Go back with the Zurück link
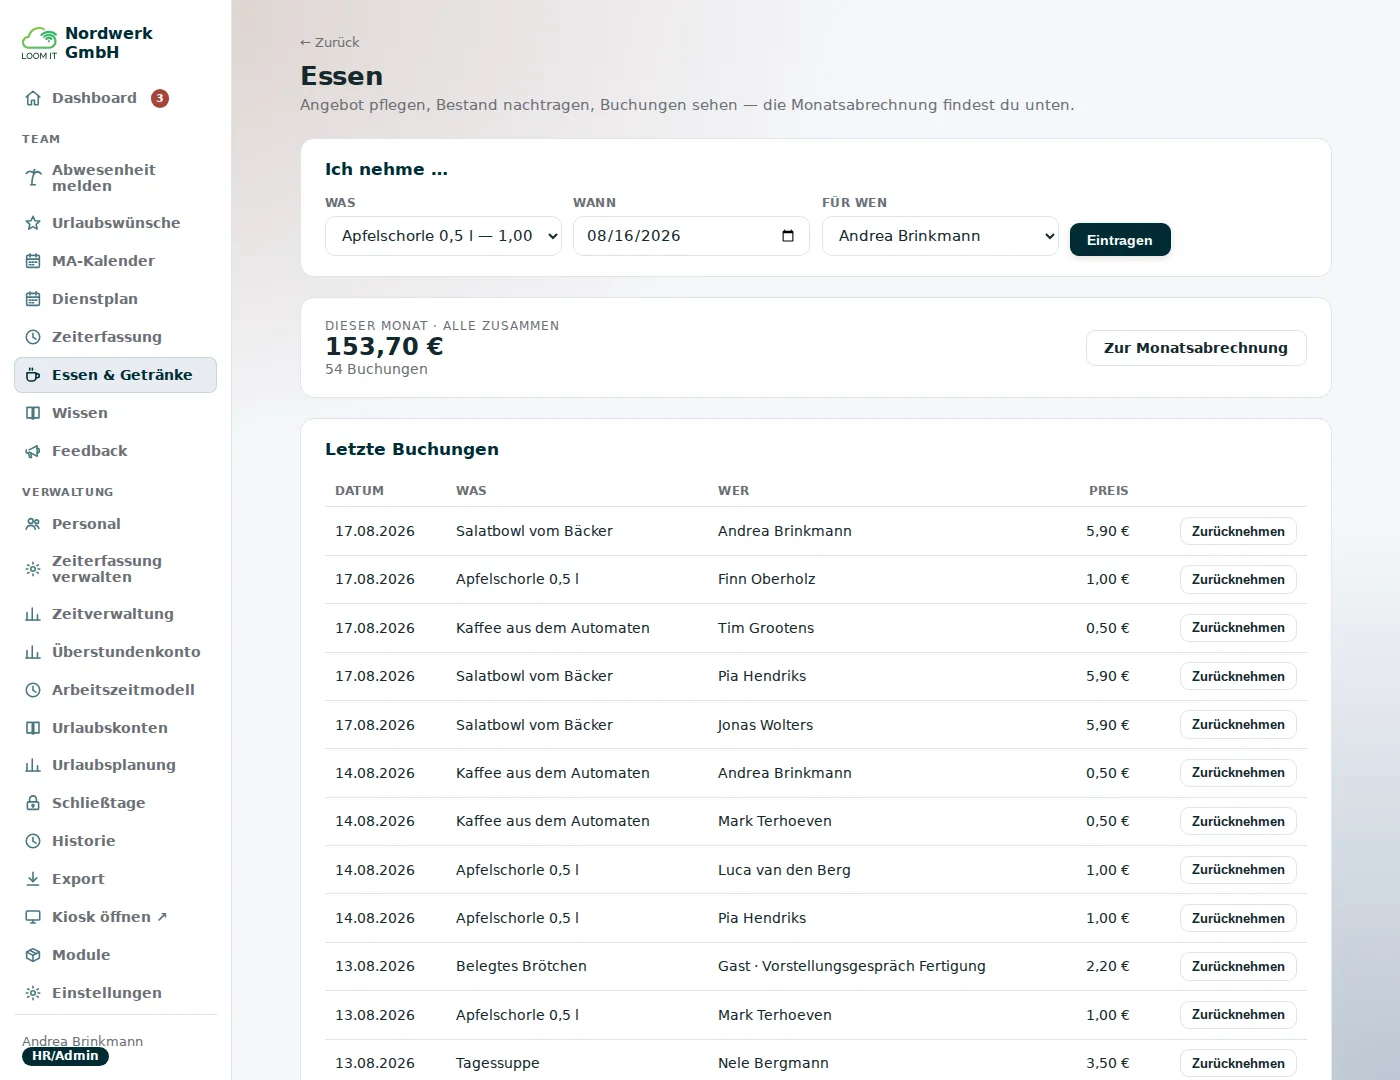Viewport: 1400px width, 1080px height. [329, 42]
